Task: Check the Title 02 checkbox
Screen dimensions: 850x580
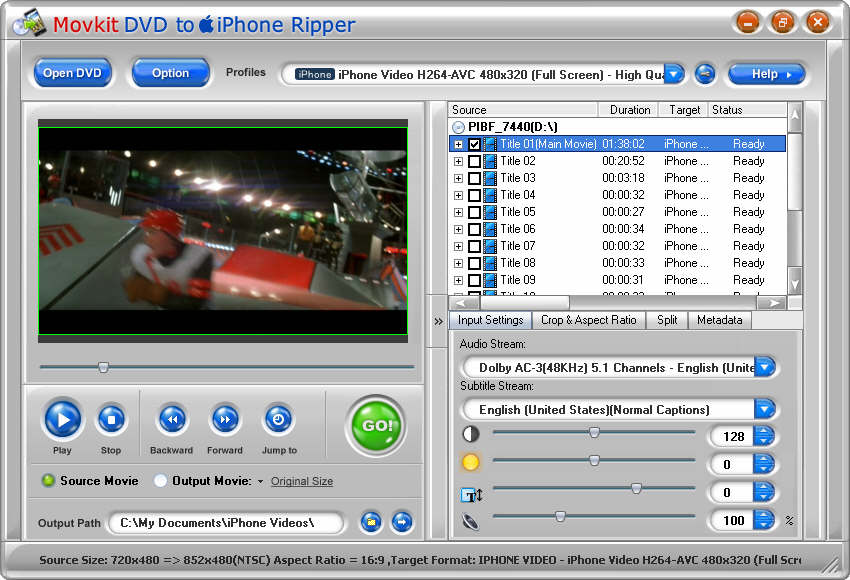Action: 474,161
